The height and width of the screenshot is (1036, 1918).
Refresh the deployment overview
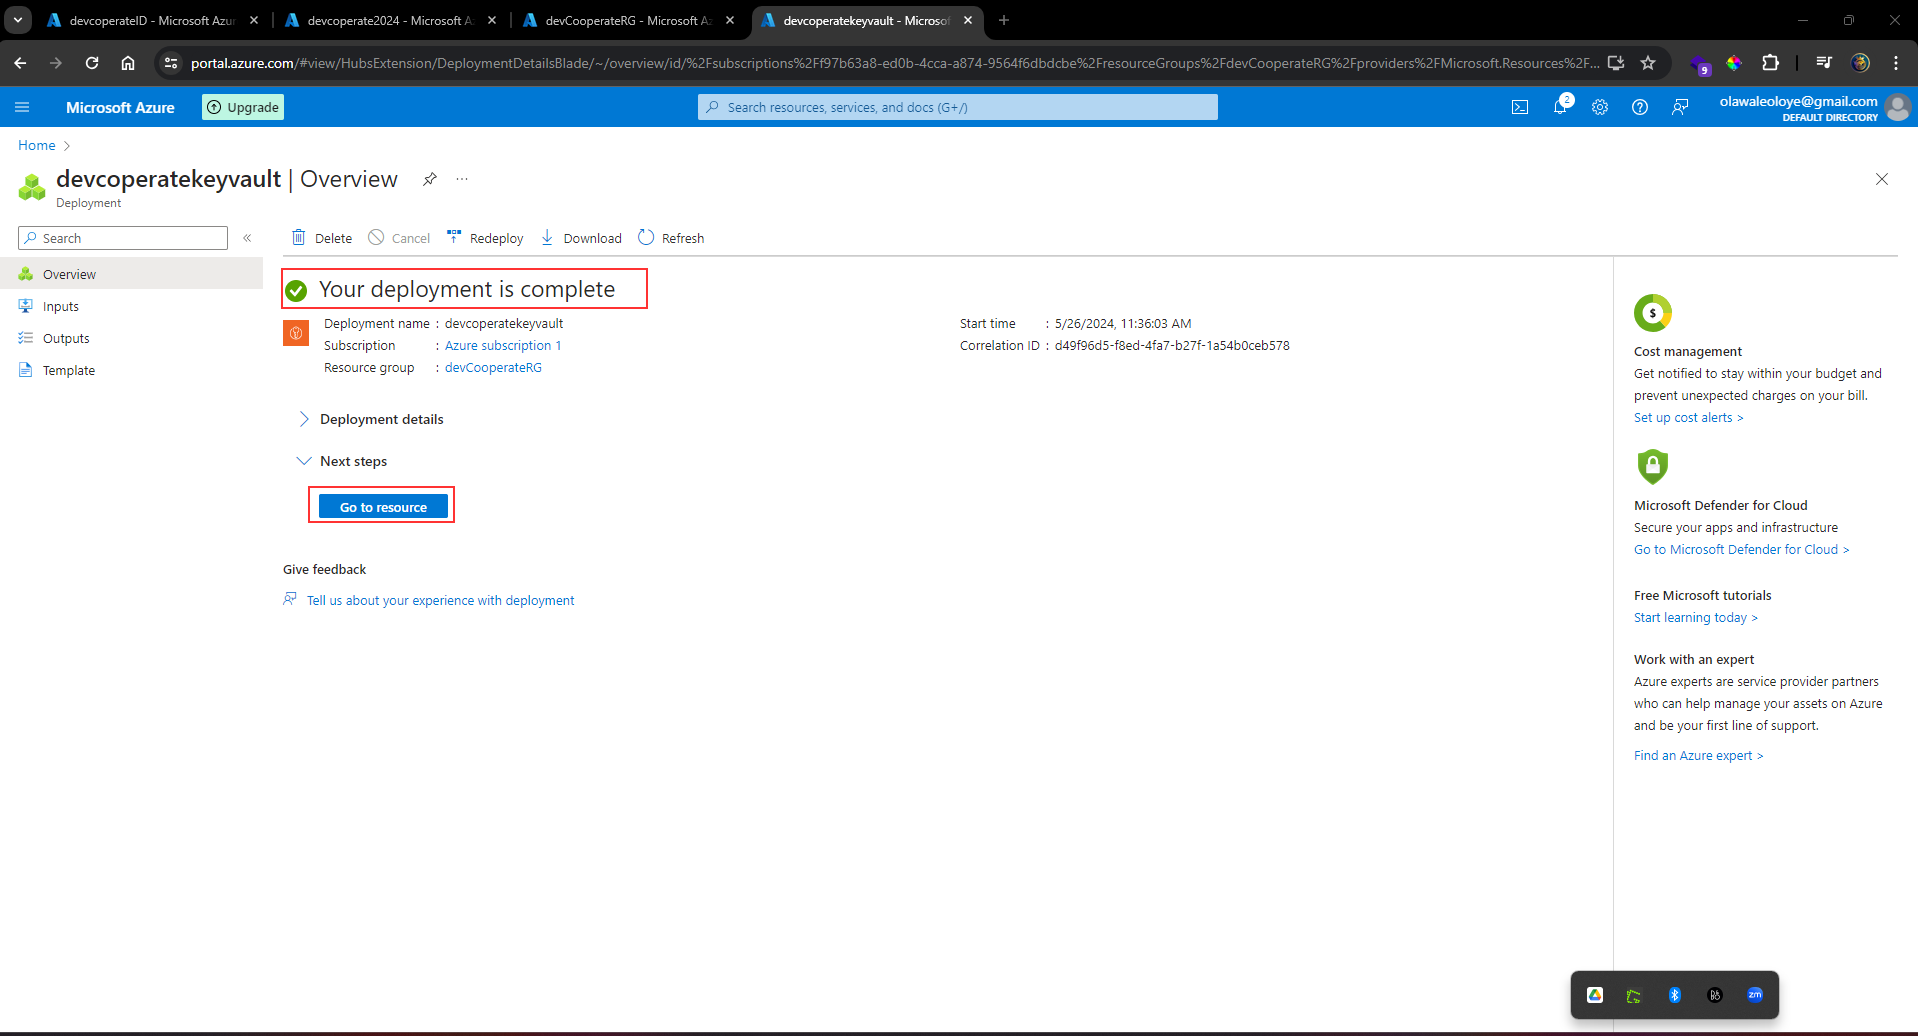[x=671, y=238]
